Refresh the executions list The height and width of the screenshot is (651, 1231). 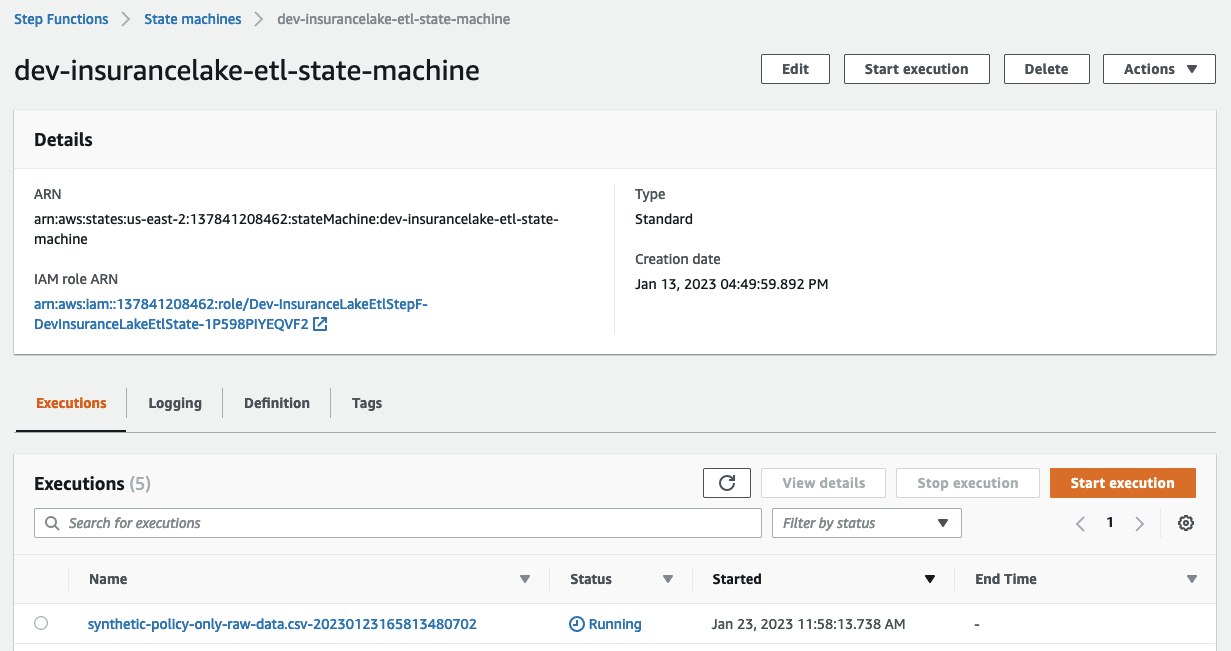pos(727,482)
